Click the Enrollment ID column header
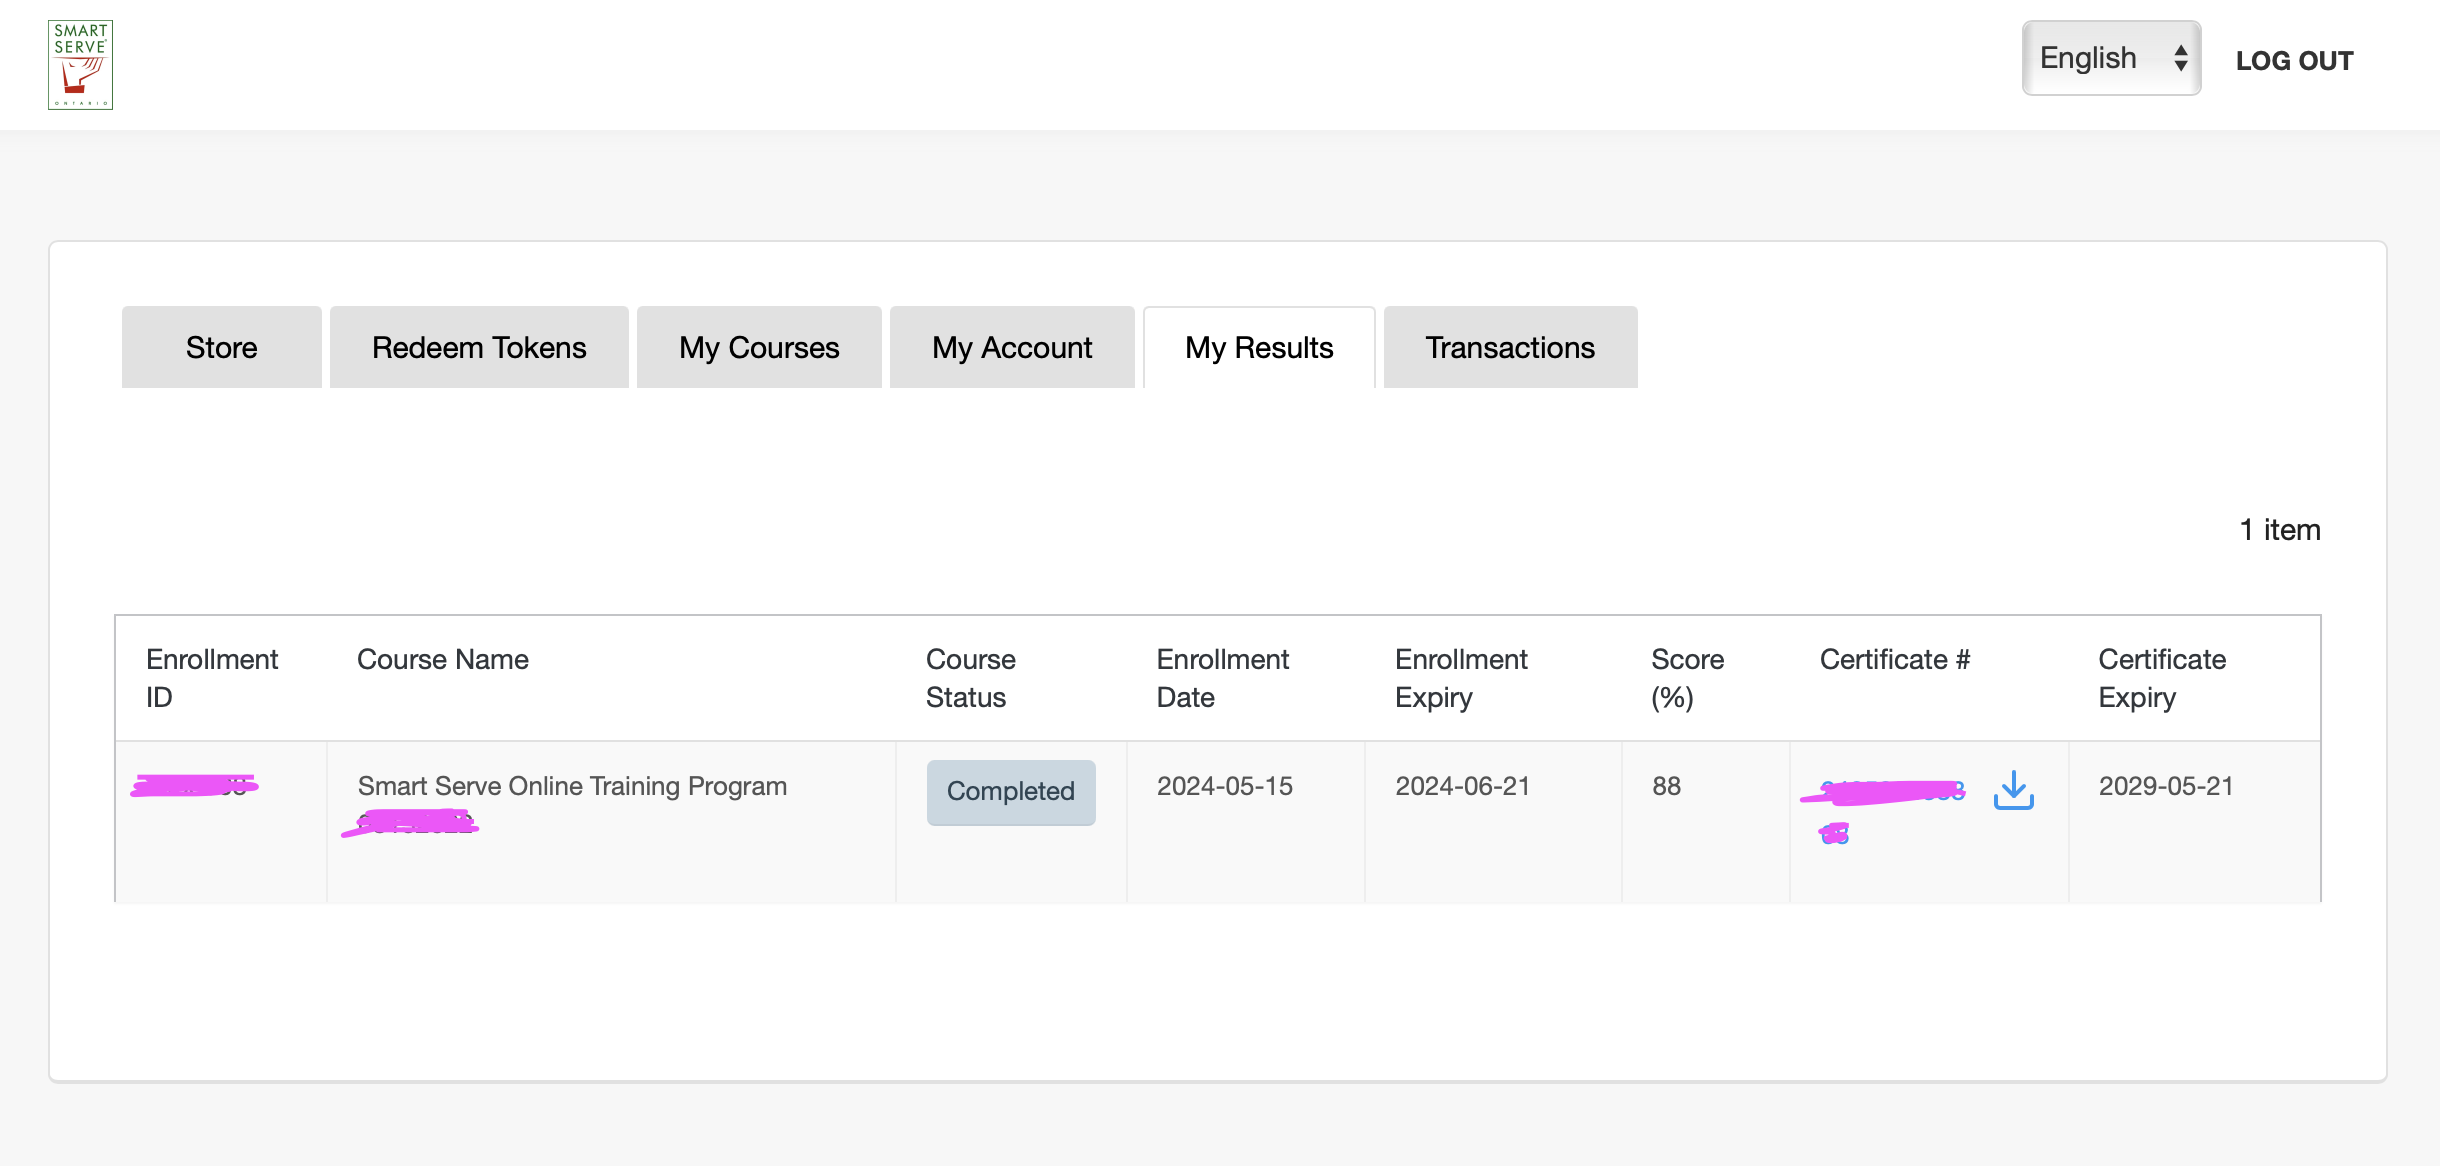2440x1166 pixels. pyautogui.click(x=211, y=678)
